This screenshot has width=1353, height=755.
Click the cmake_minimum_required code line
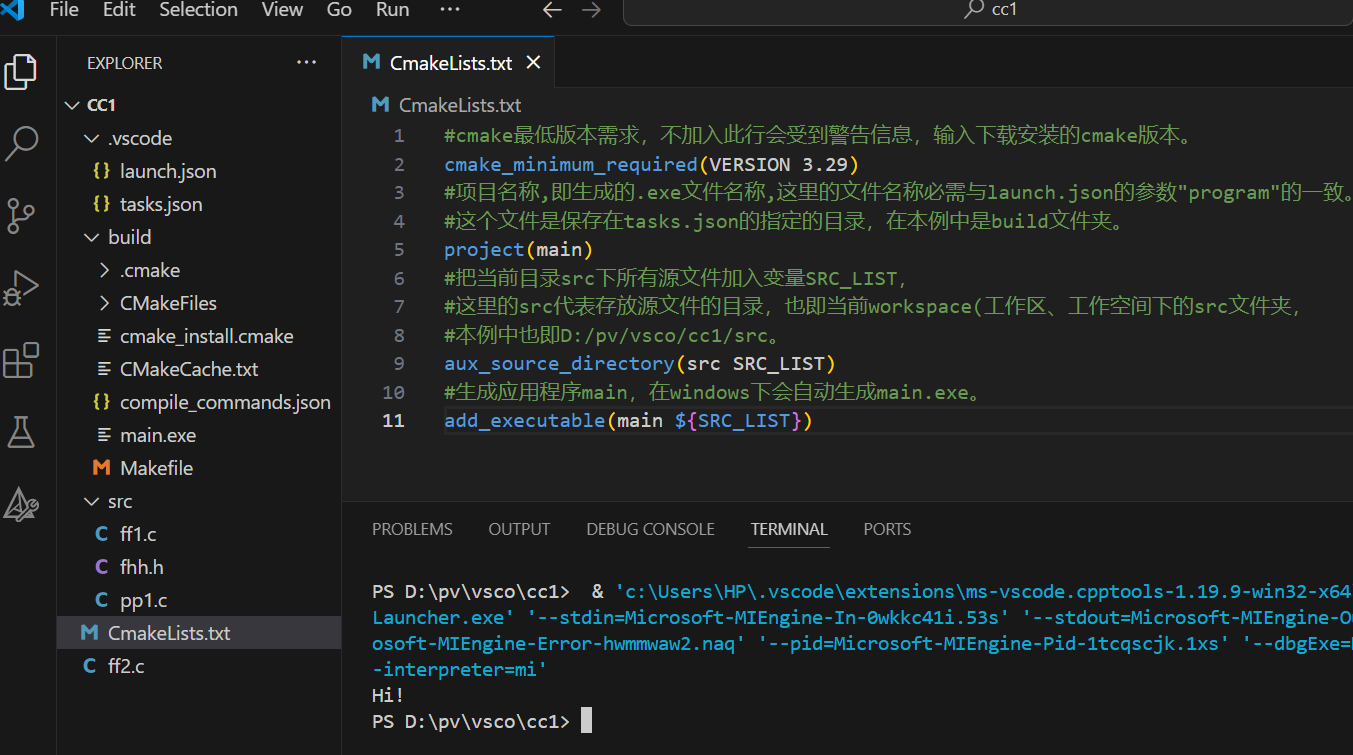point(651,164)
